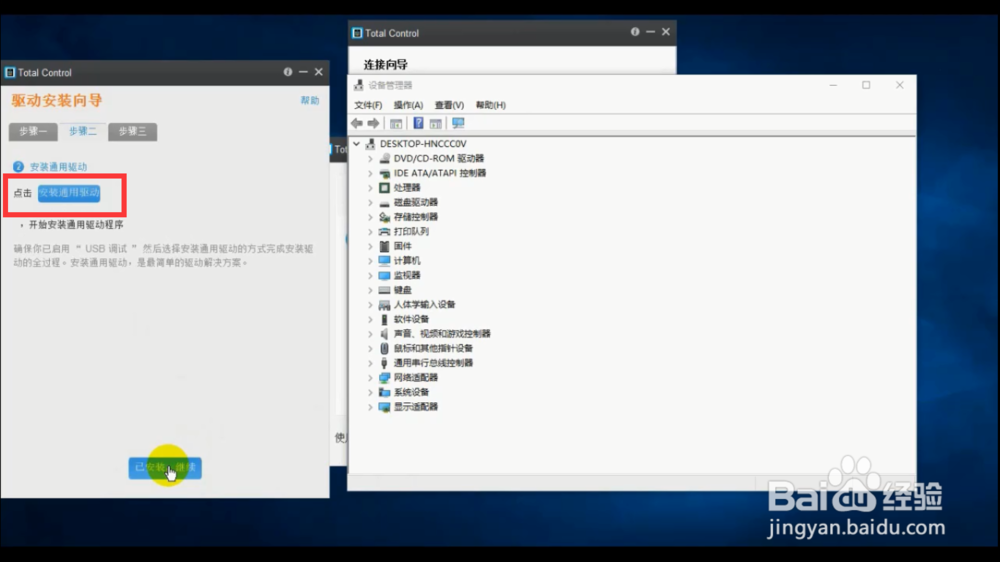Select the disk drive category icon
The image size is (1000, 562).
(385, 202)
